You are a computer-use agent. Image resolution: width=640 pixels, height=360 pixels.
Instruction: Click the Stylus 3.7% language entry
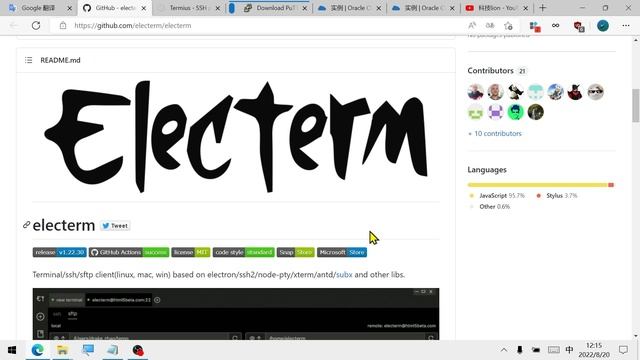(x=557, y=196)
